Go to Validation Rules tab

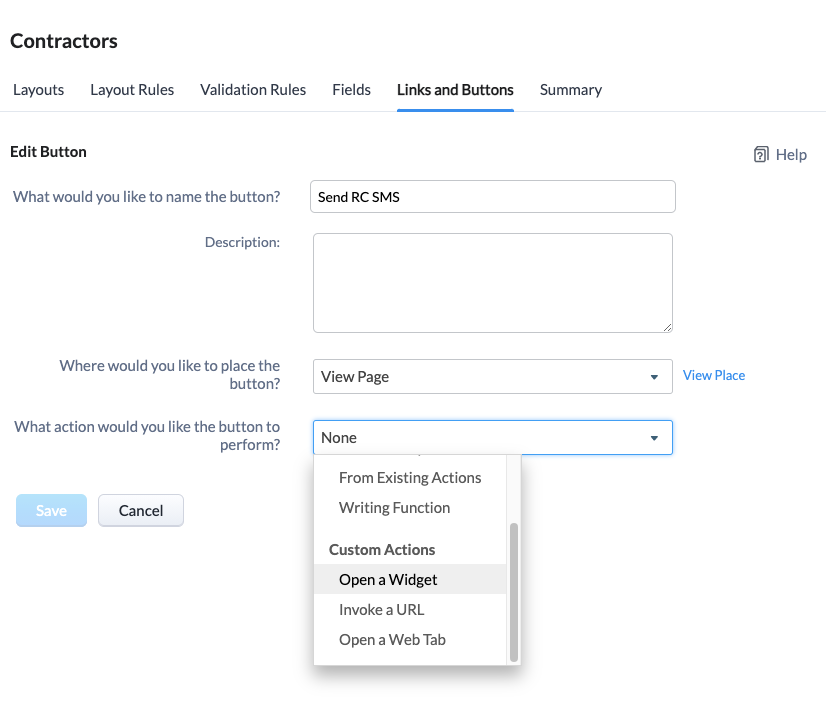[253, 90]
